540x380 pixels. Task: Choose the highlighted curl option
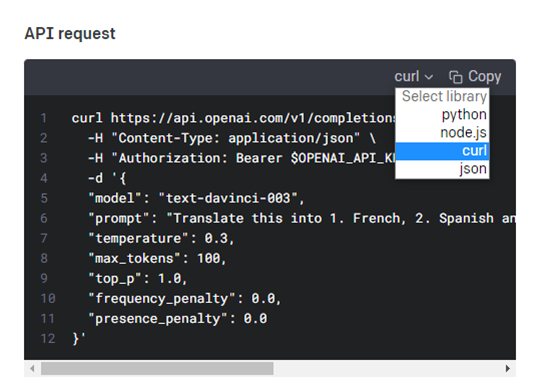pyautogui.click(x=442, y=151)
